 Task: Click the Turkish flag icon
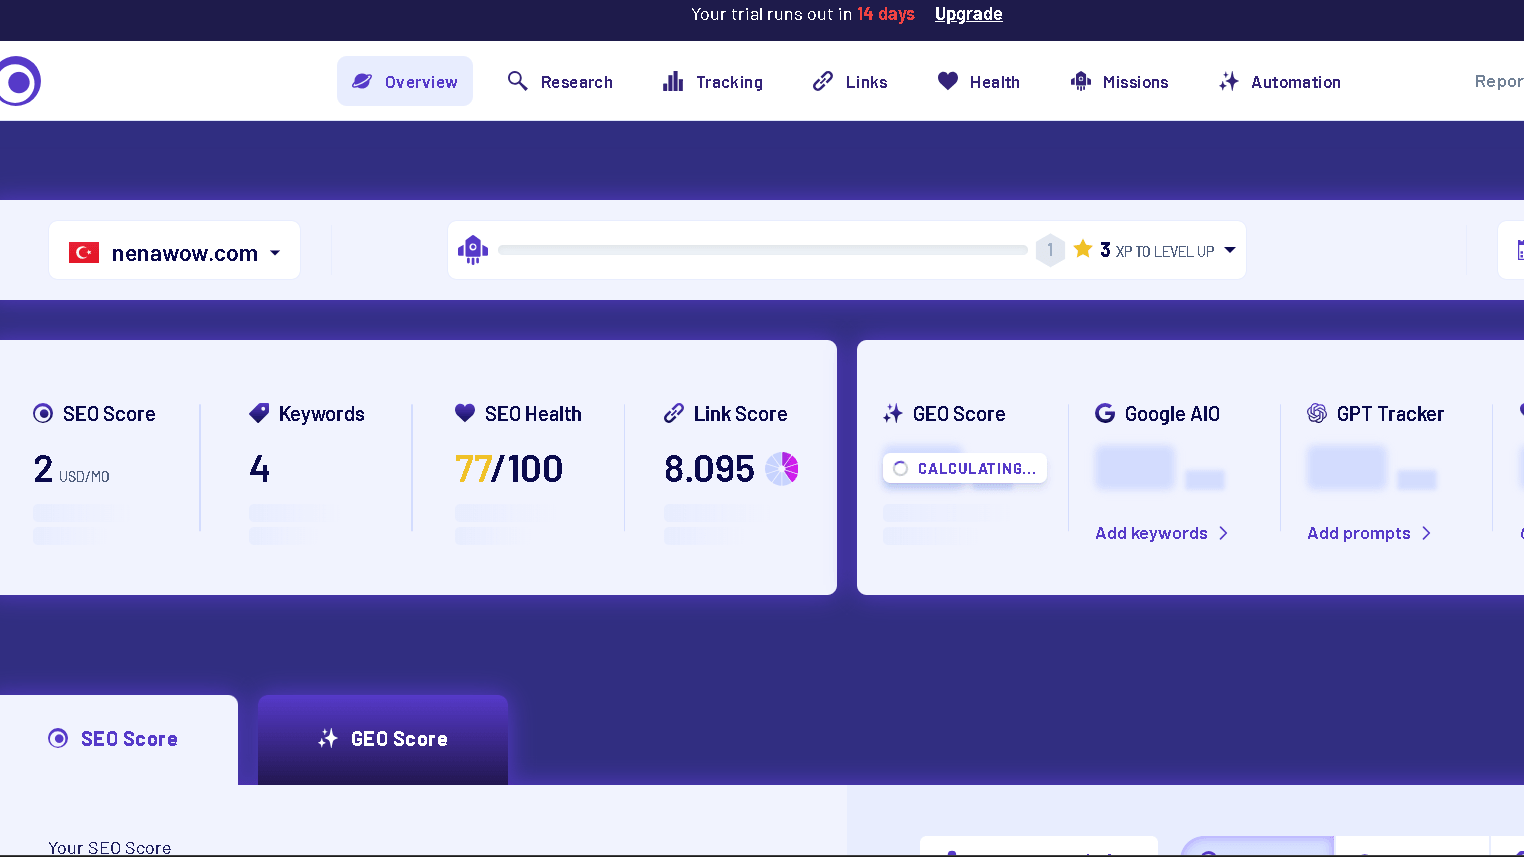(x=84, y=252)
